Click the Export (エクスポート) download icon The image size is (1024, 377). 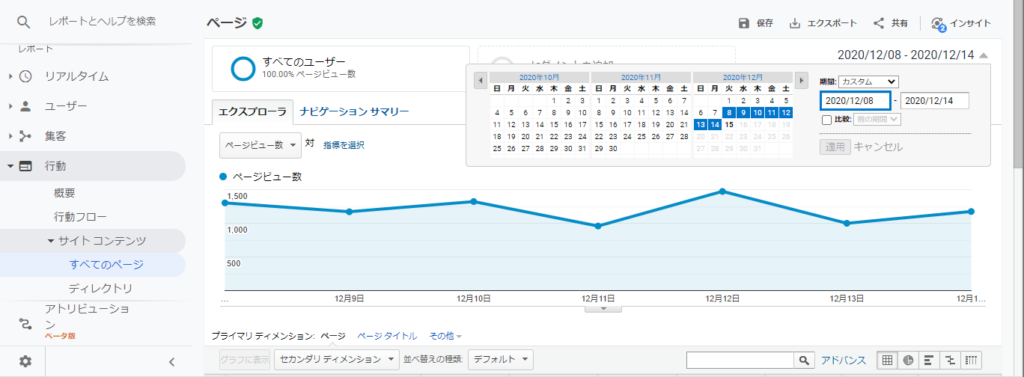pos(795,24)
